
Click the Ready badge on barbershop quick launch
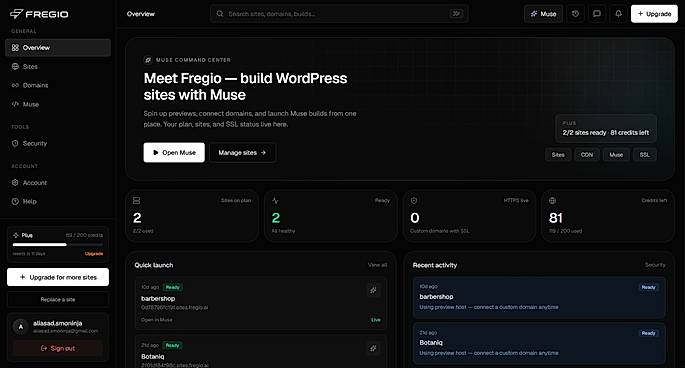(x=173, y=287)
